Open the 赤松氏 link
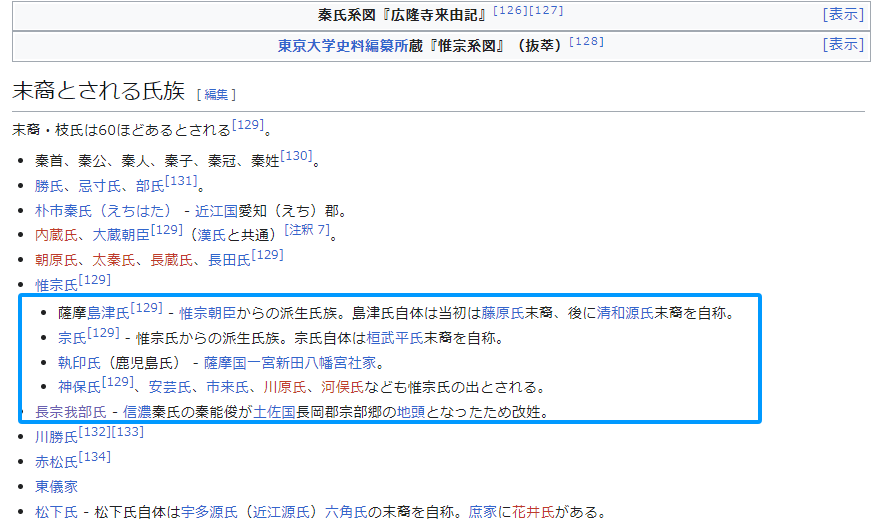 point(56,462)
